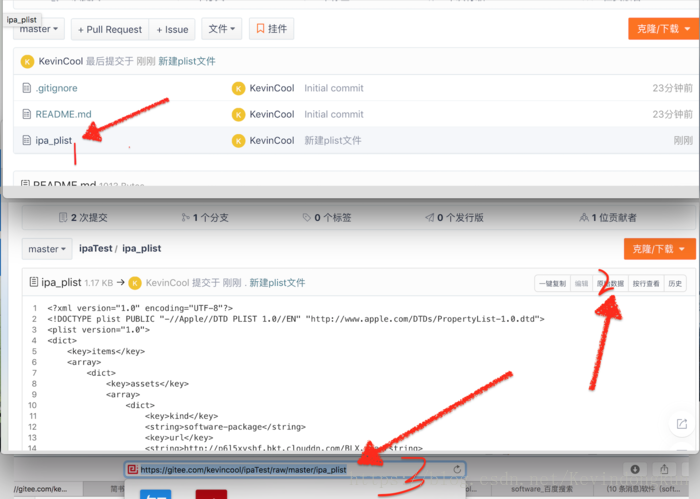Click the 编辑 edit button

581,283
